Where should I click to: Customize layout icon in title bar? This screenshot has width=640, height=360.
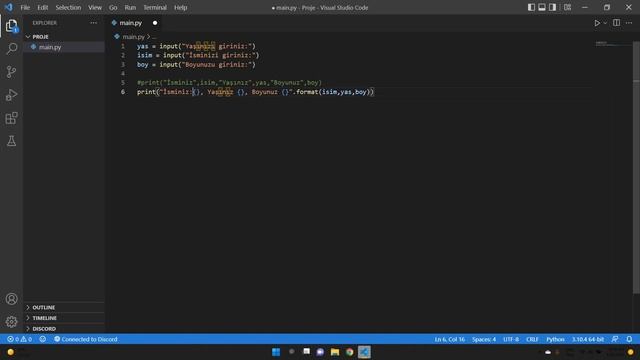(567, 7)
